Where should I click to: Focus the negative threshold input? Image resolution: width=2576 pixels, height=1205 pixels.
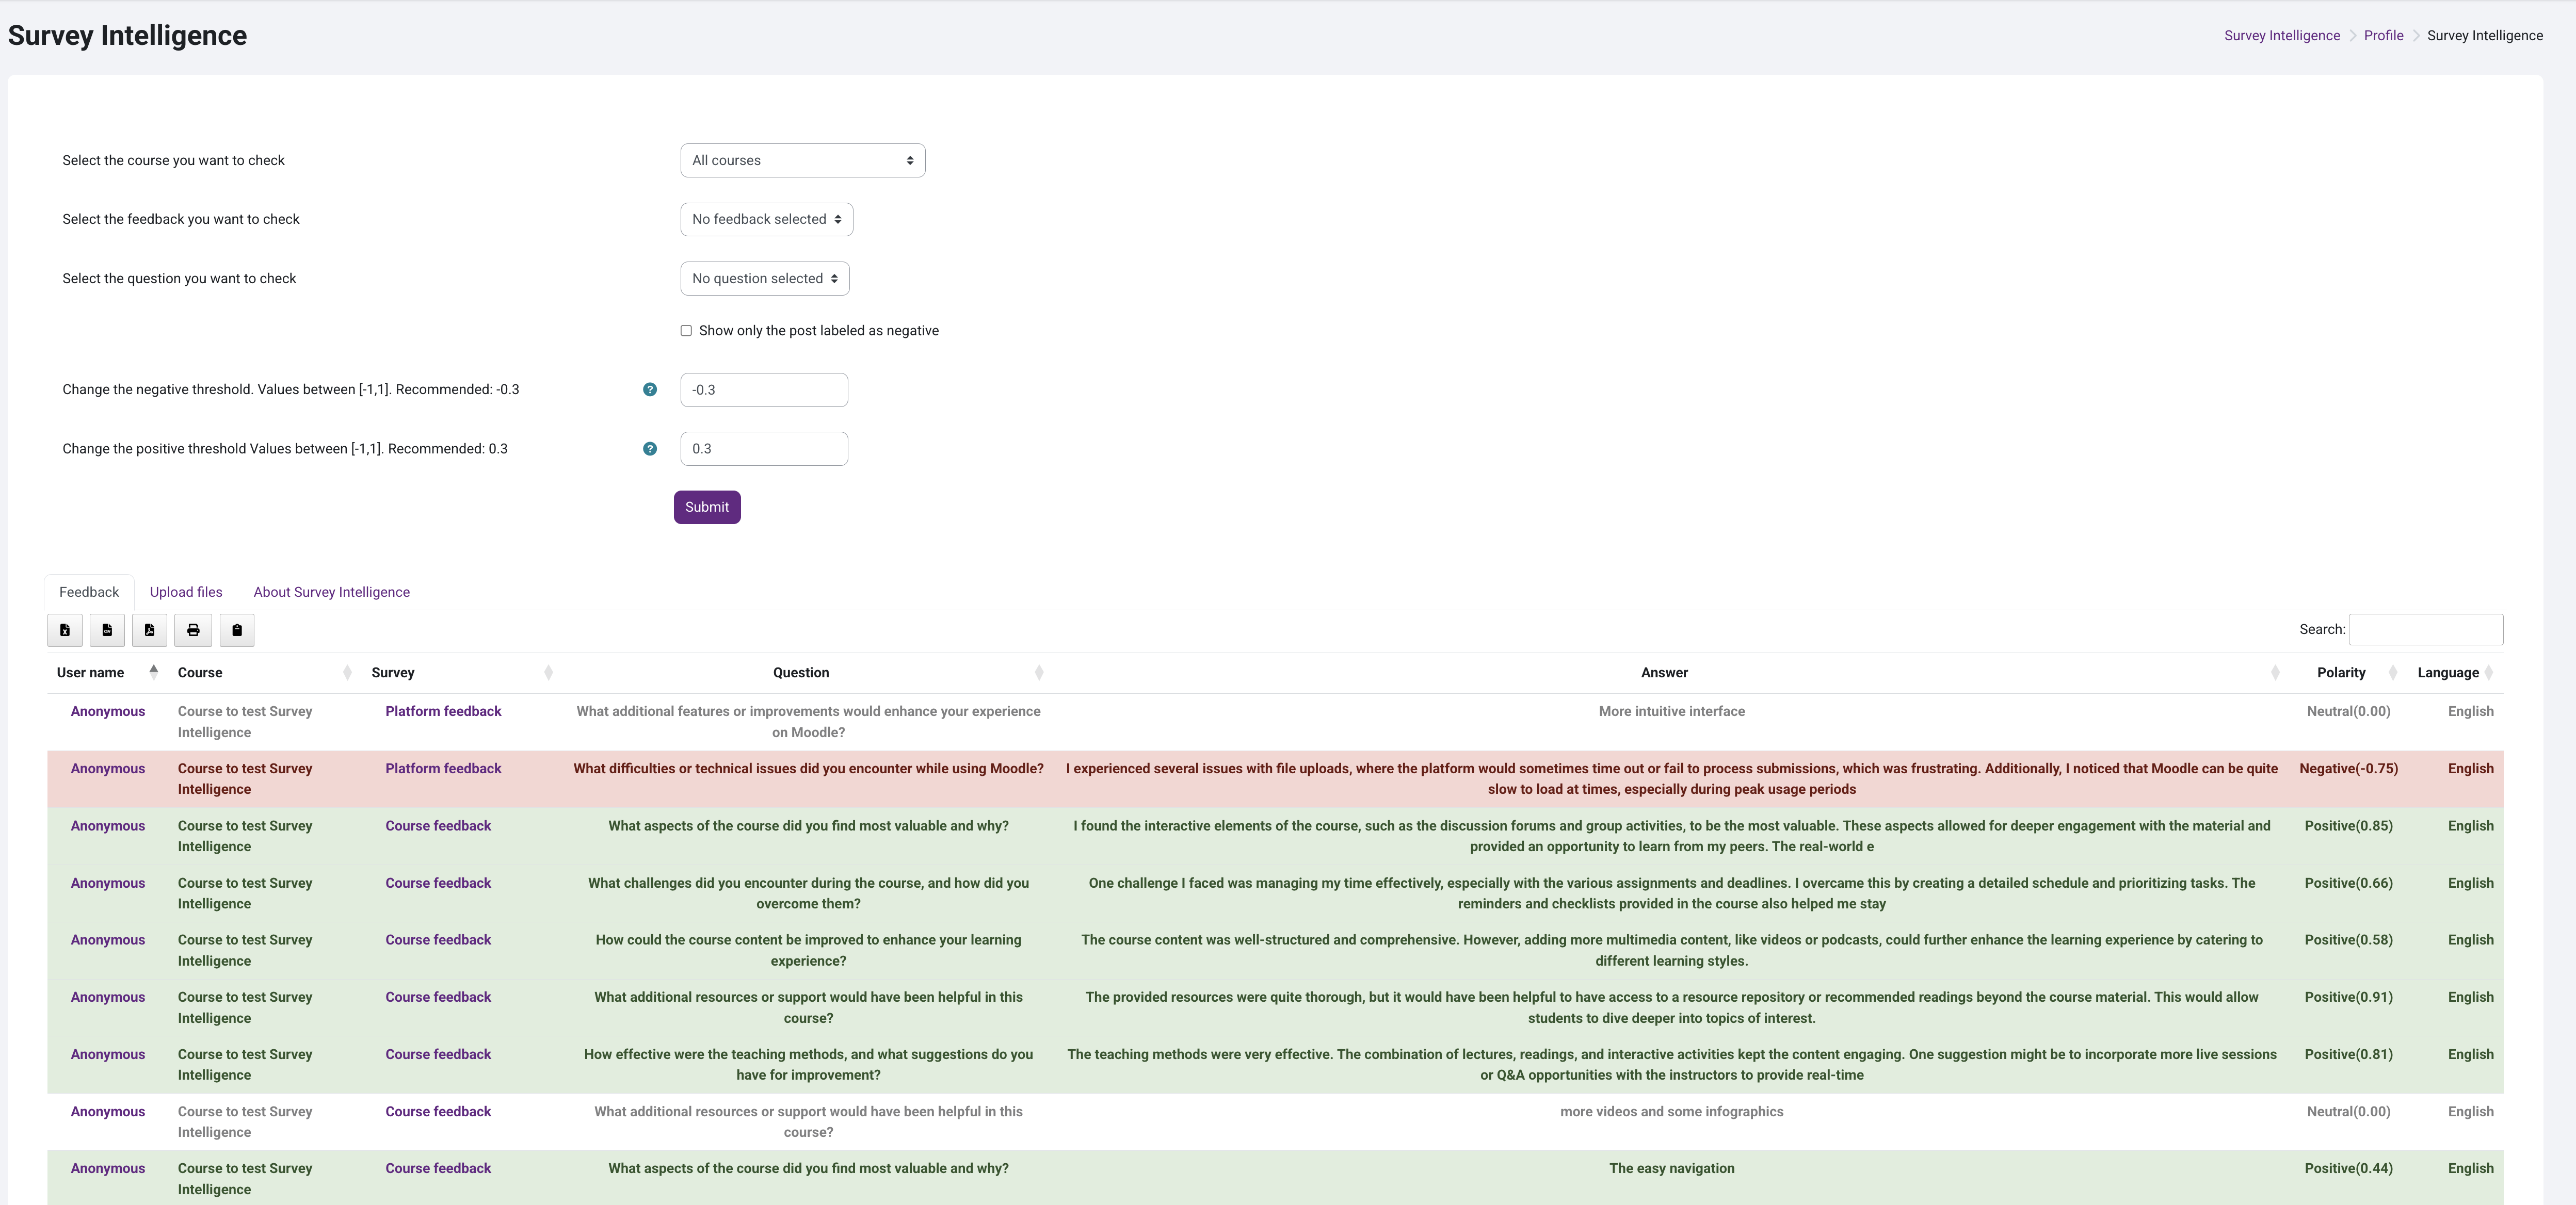point(764,390)
